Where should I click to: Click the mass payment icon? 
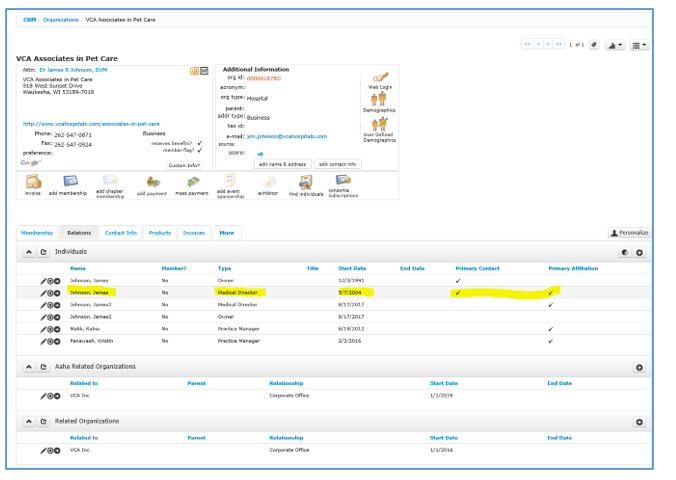click(x=191, y=181)
